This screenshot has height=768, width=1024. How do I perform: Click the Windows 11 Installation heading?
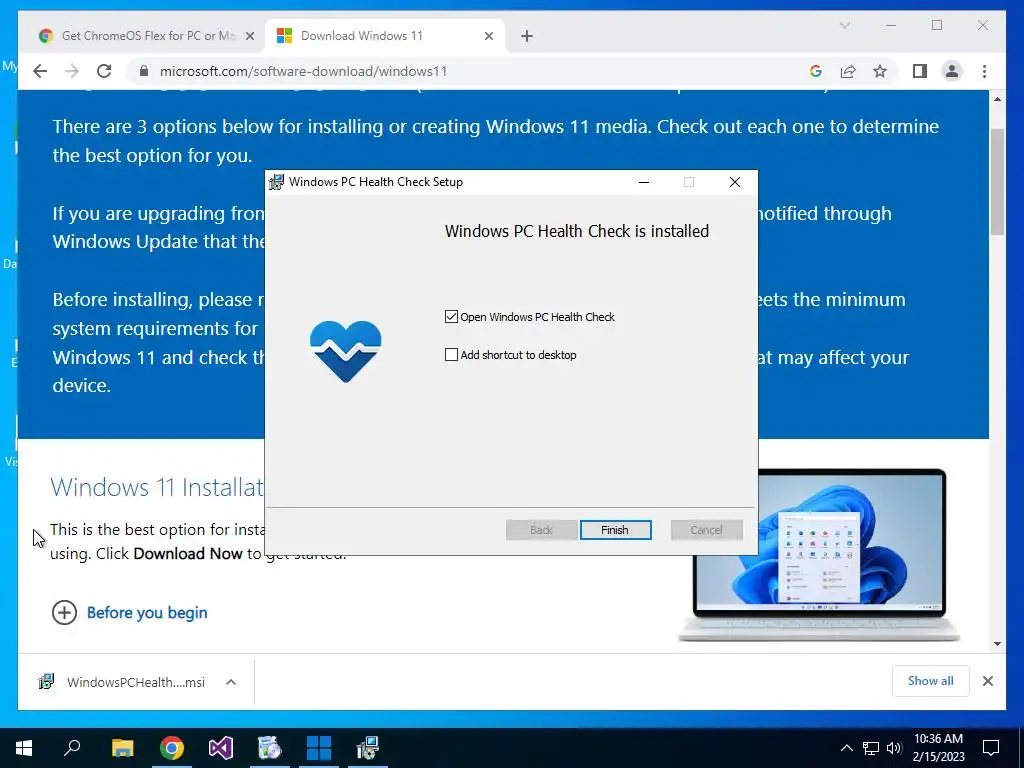pyautogui.click(x=157, y=487)
